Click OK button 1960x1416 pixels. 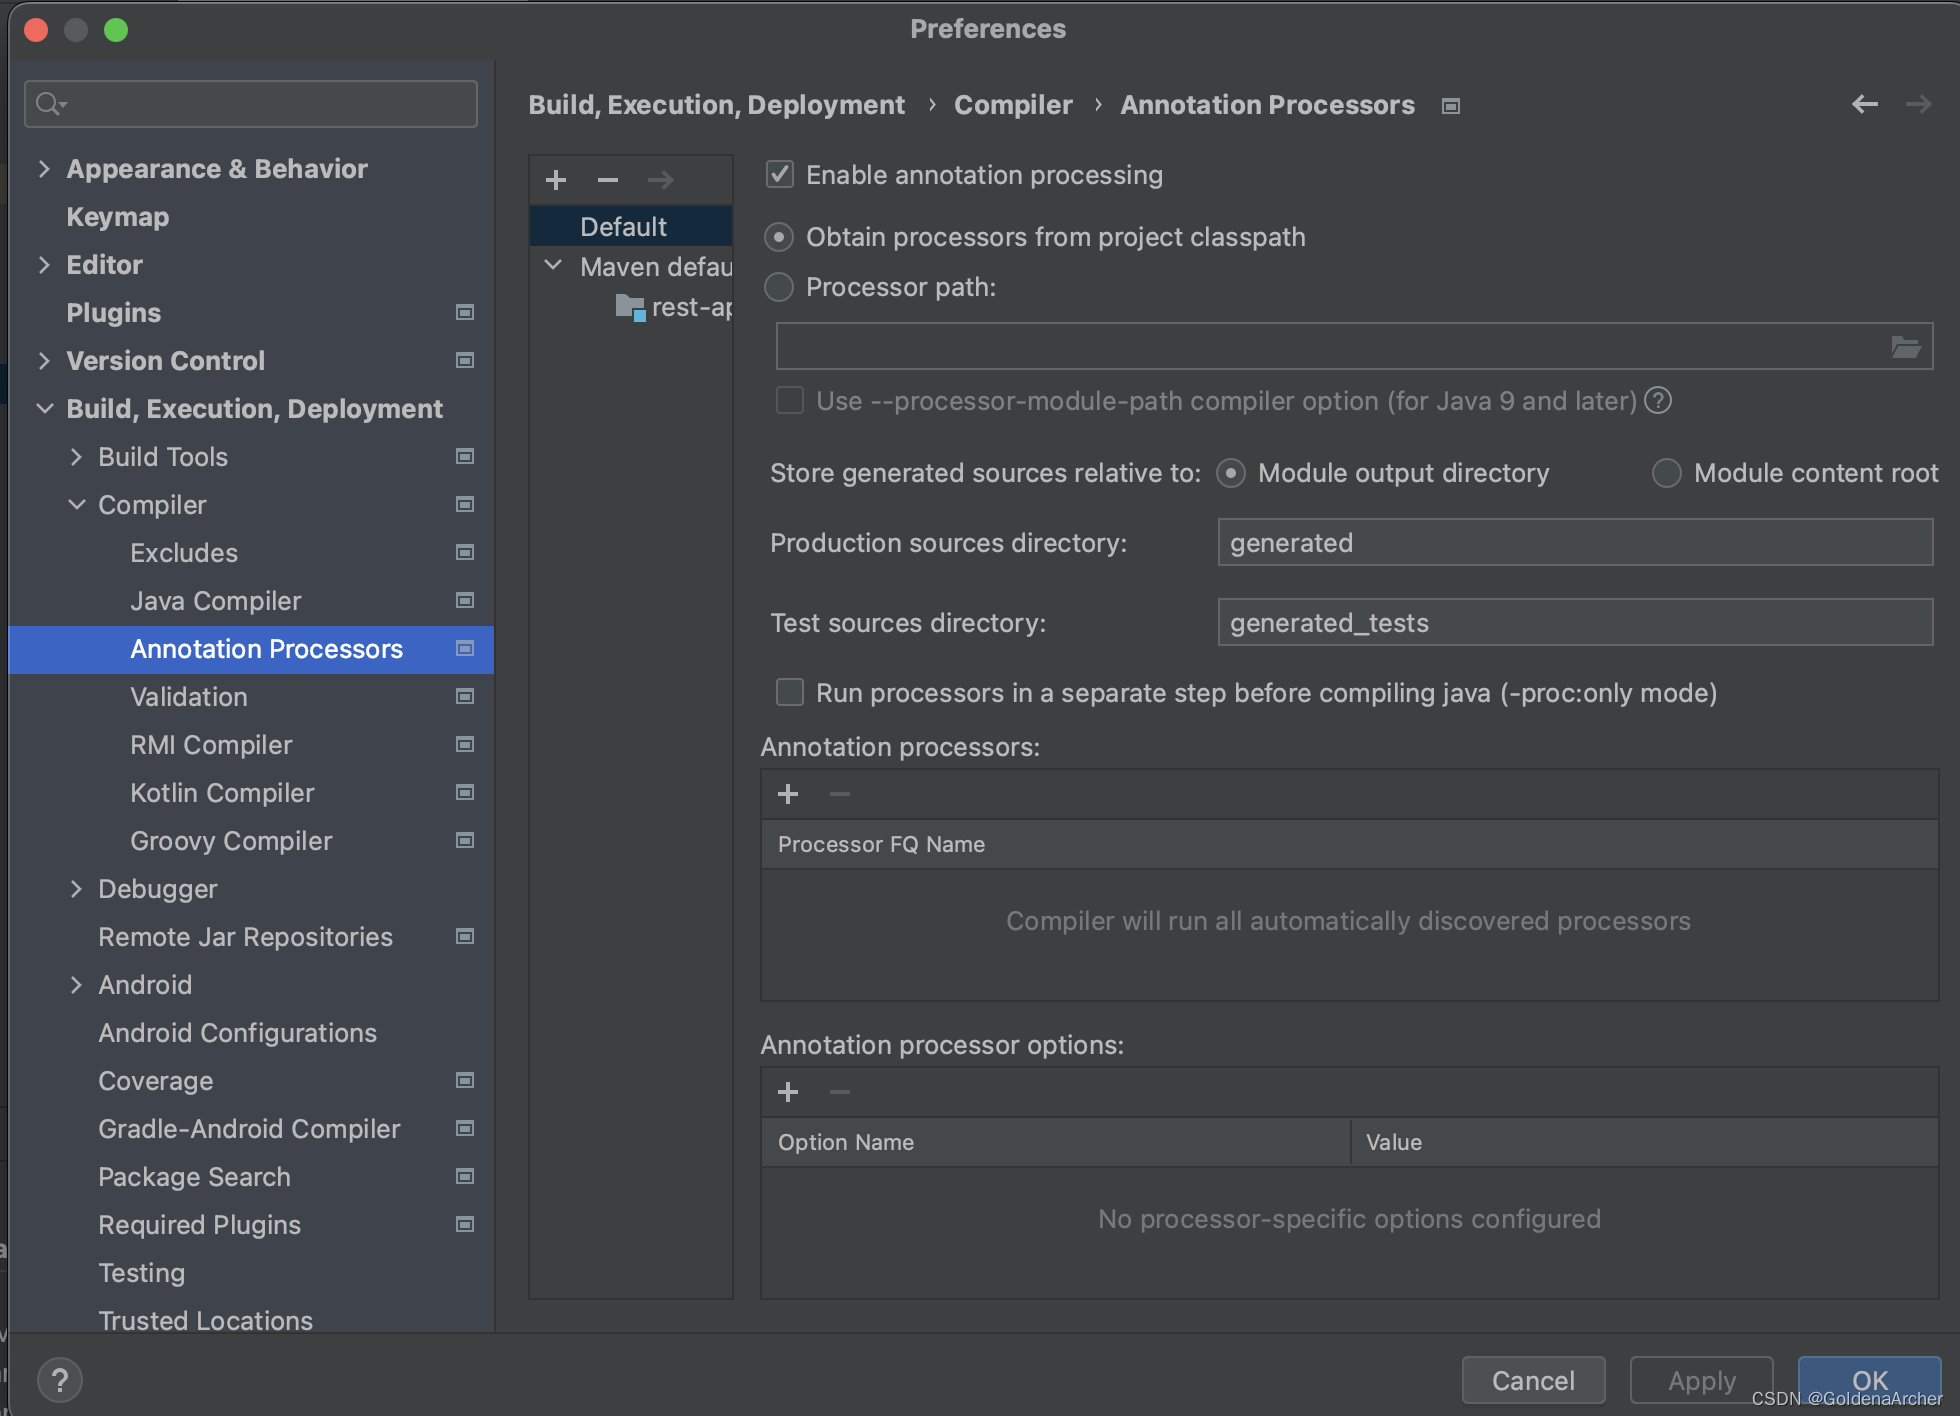point(1870,1381)
